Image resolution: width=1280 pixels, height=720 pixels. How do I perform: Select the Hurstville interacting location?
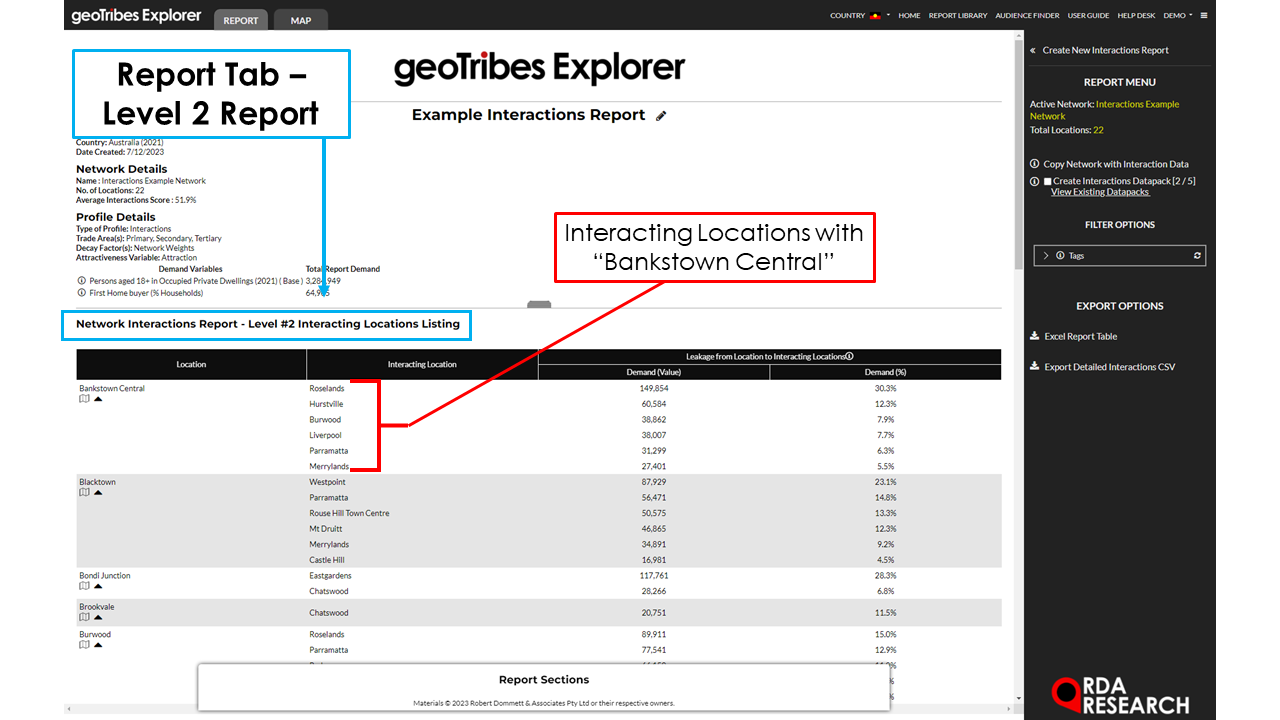(326, 404)
